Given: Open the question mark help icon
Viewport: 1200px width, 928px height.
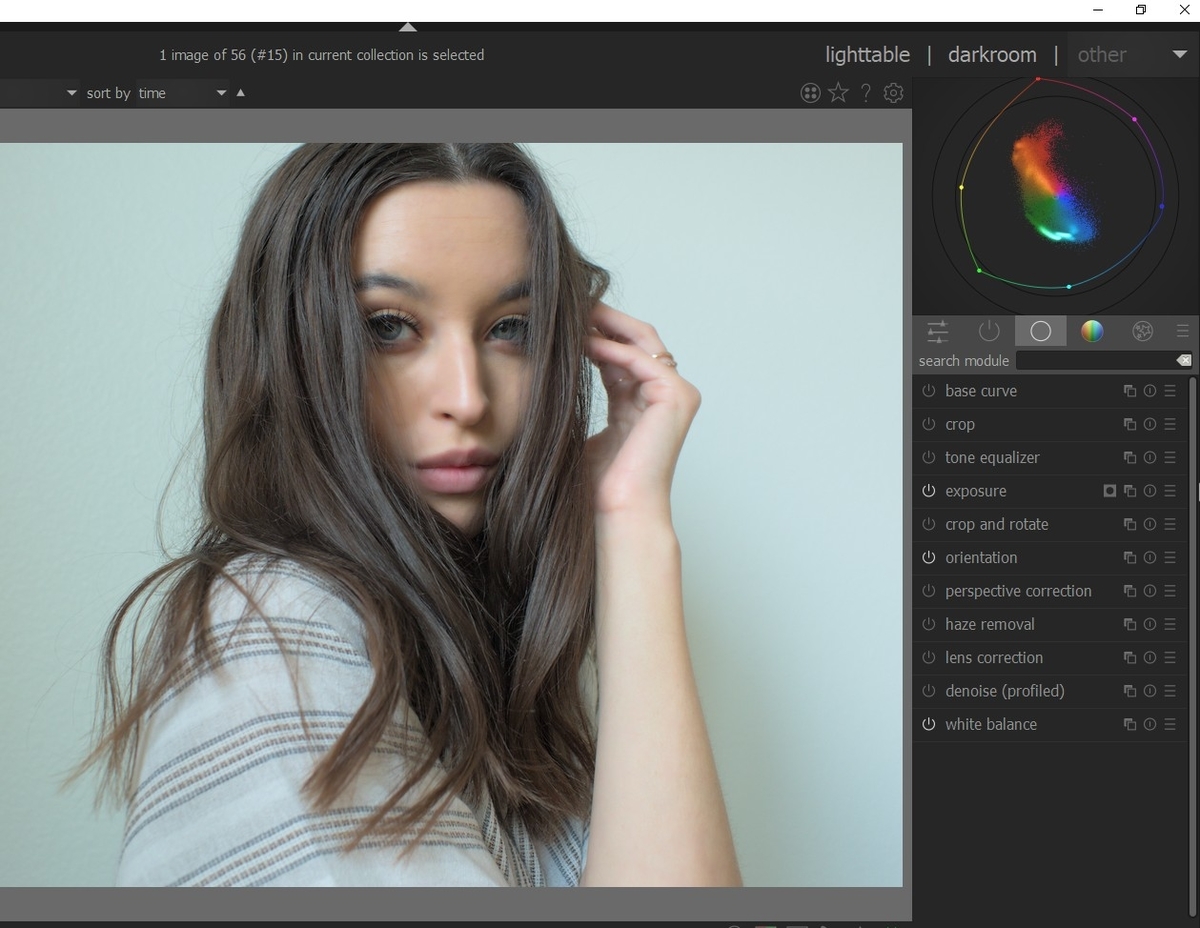Looking at the screenshot, I should (x=866, y=93).
